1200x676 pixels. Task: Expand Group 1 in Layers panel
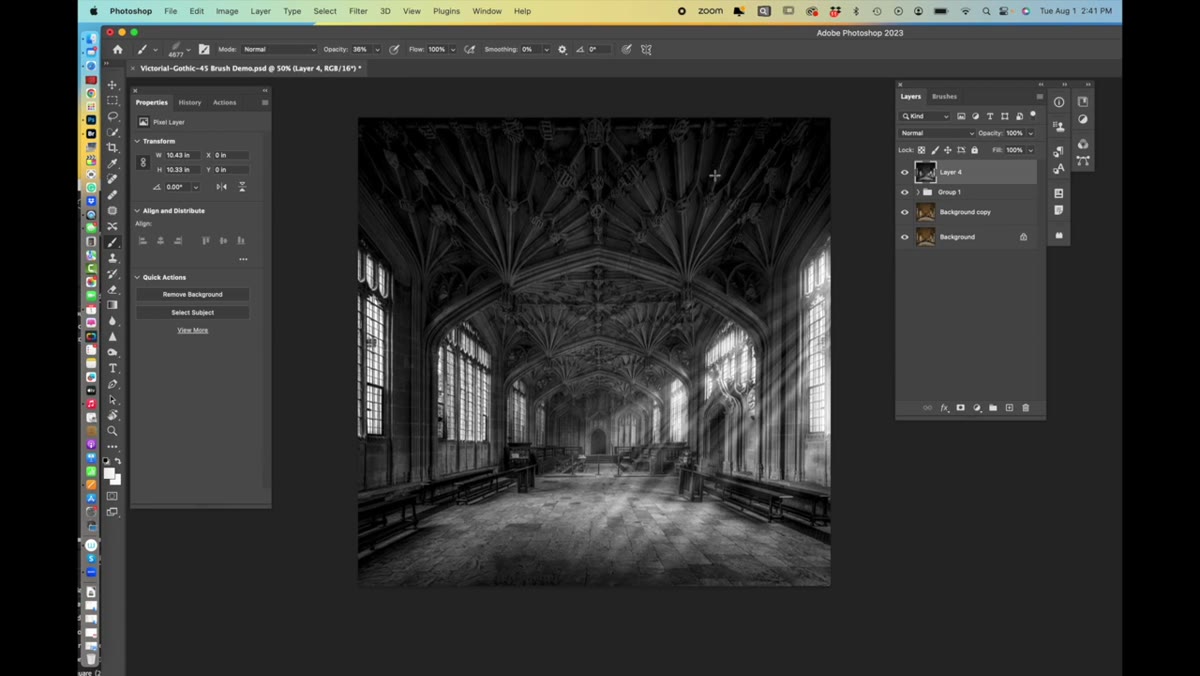coord(918,192)
